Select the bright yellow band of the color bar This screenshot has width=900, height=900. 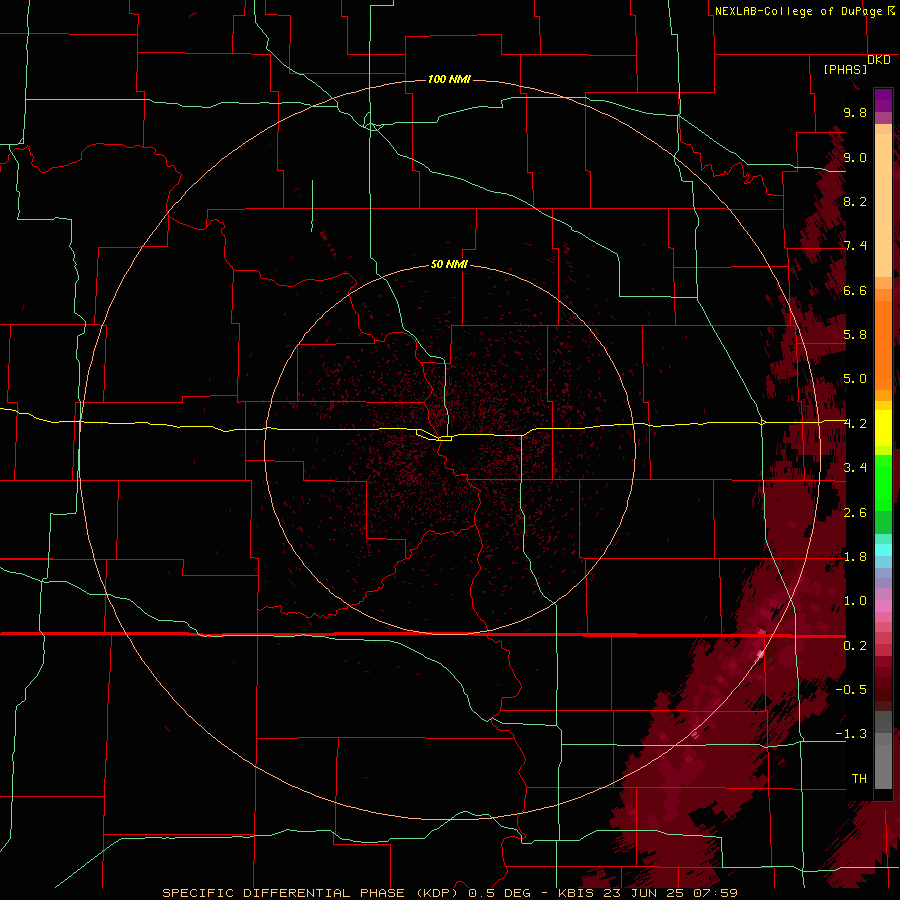(x=883, y=428)
